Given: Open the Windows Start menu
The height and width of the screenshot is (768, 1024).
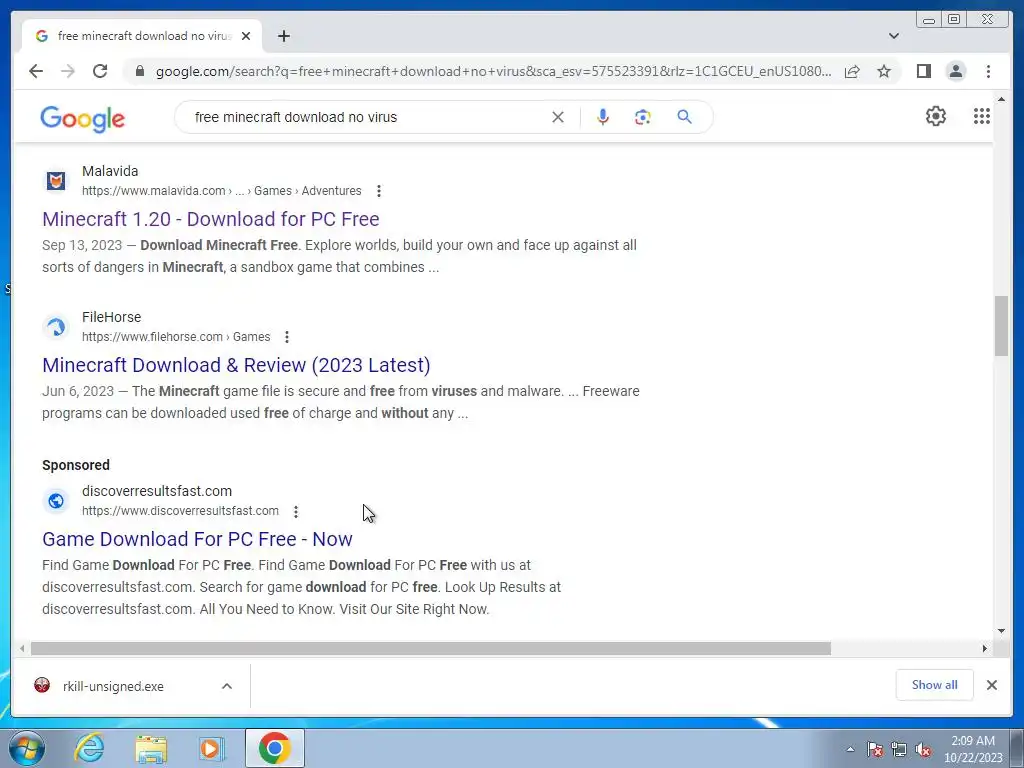Looking at the screenshot, I should 27,748.
